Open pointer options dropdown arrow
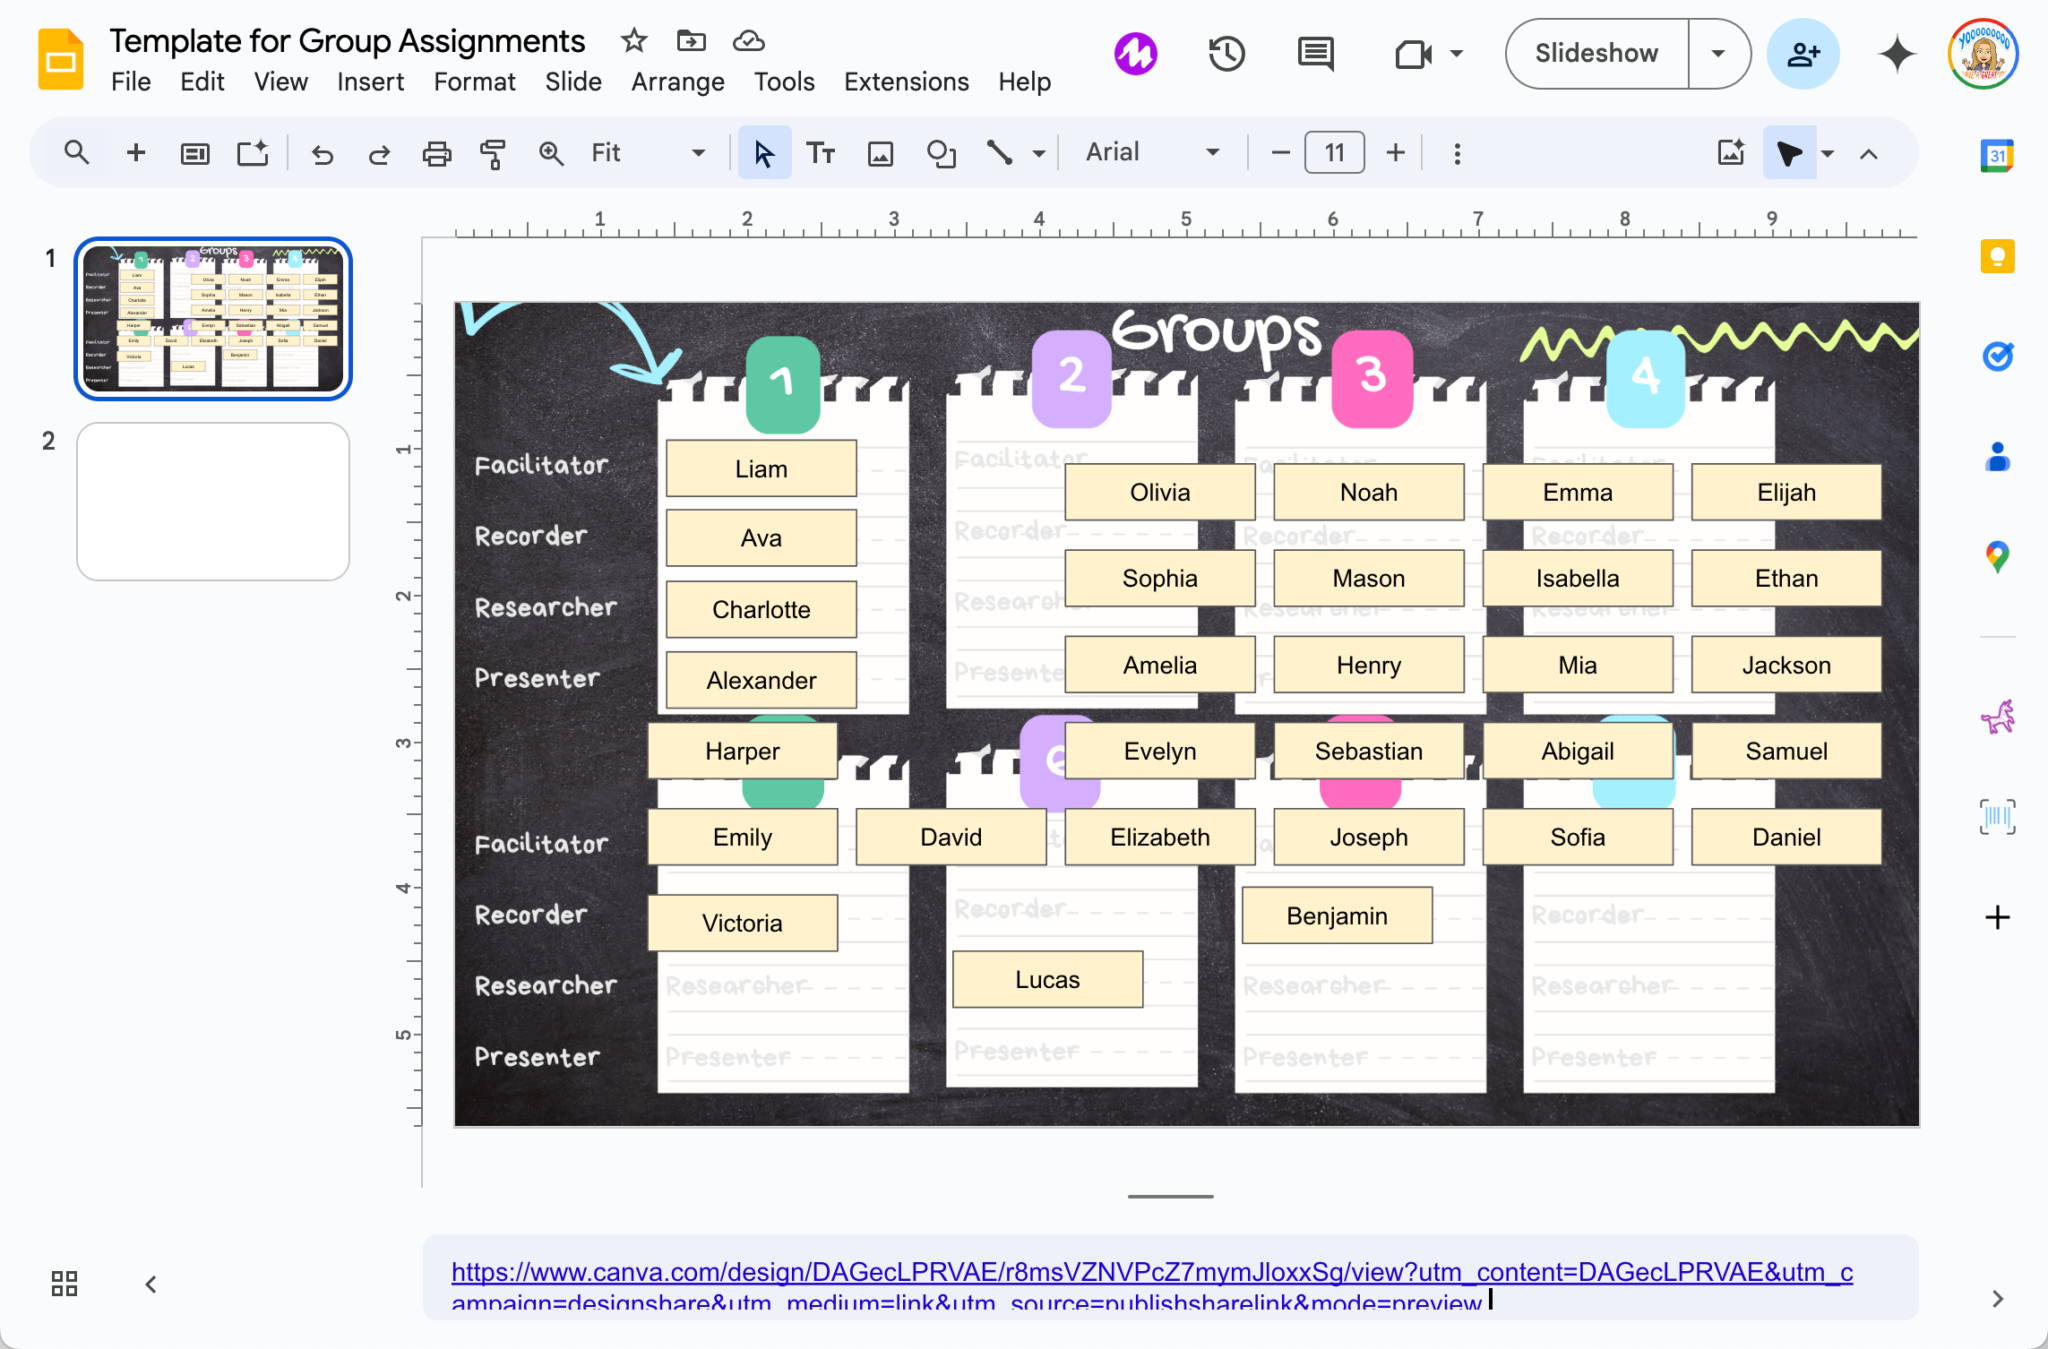This screenshot has width=2048, height=1349. tap(1827, 154)
